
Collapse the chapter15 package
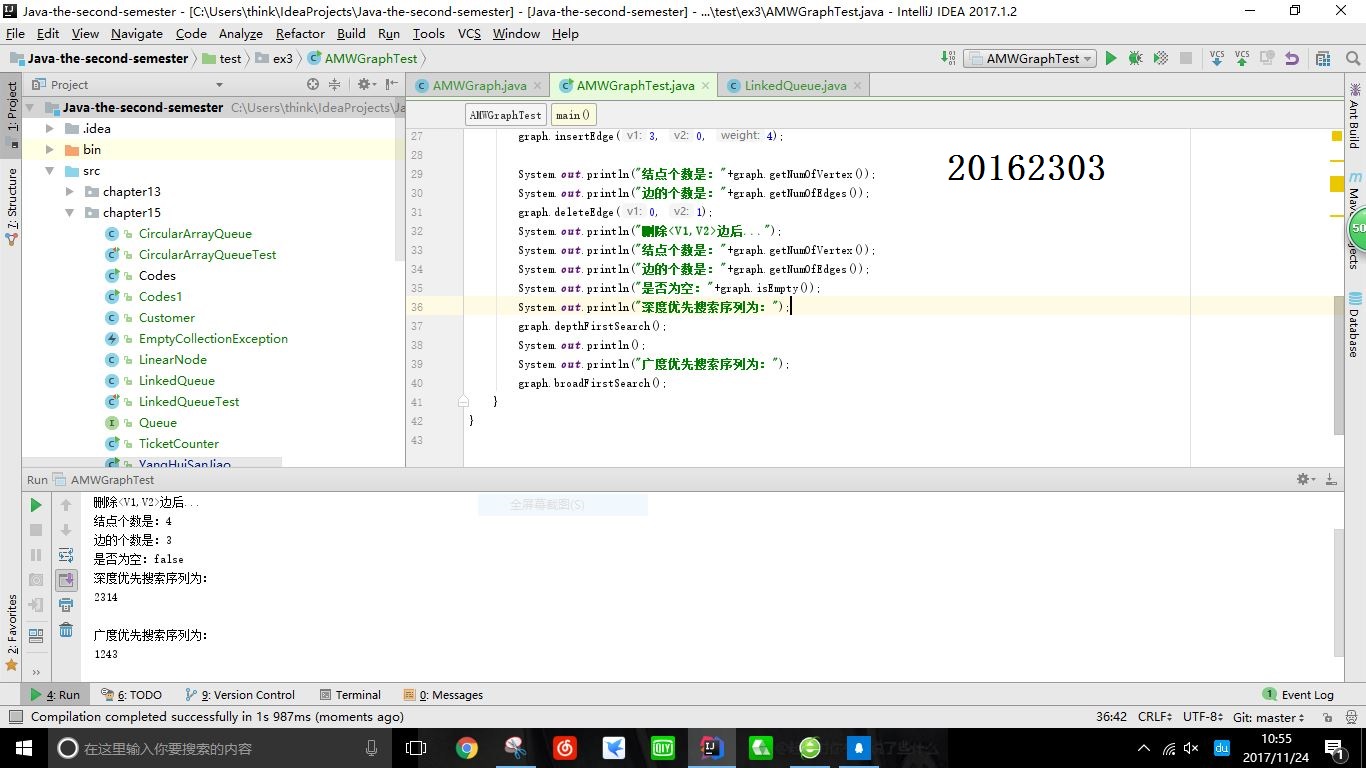point(70,213)
